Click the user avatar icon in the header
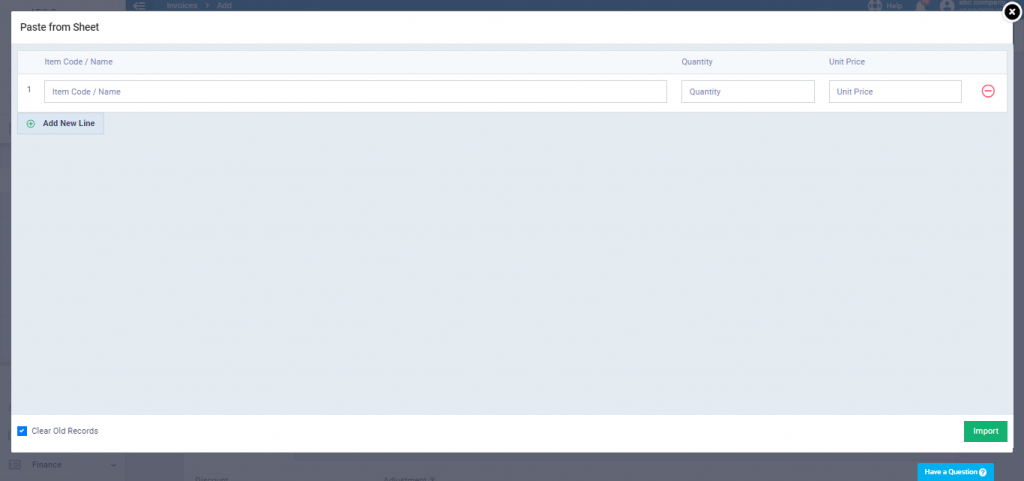 click(947, 6)
